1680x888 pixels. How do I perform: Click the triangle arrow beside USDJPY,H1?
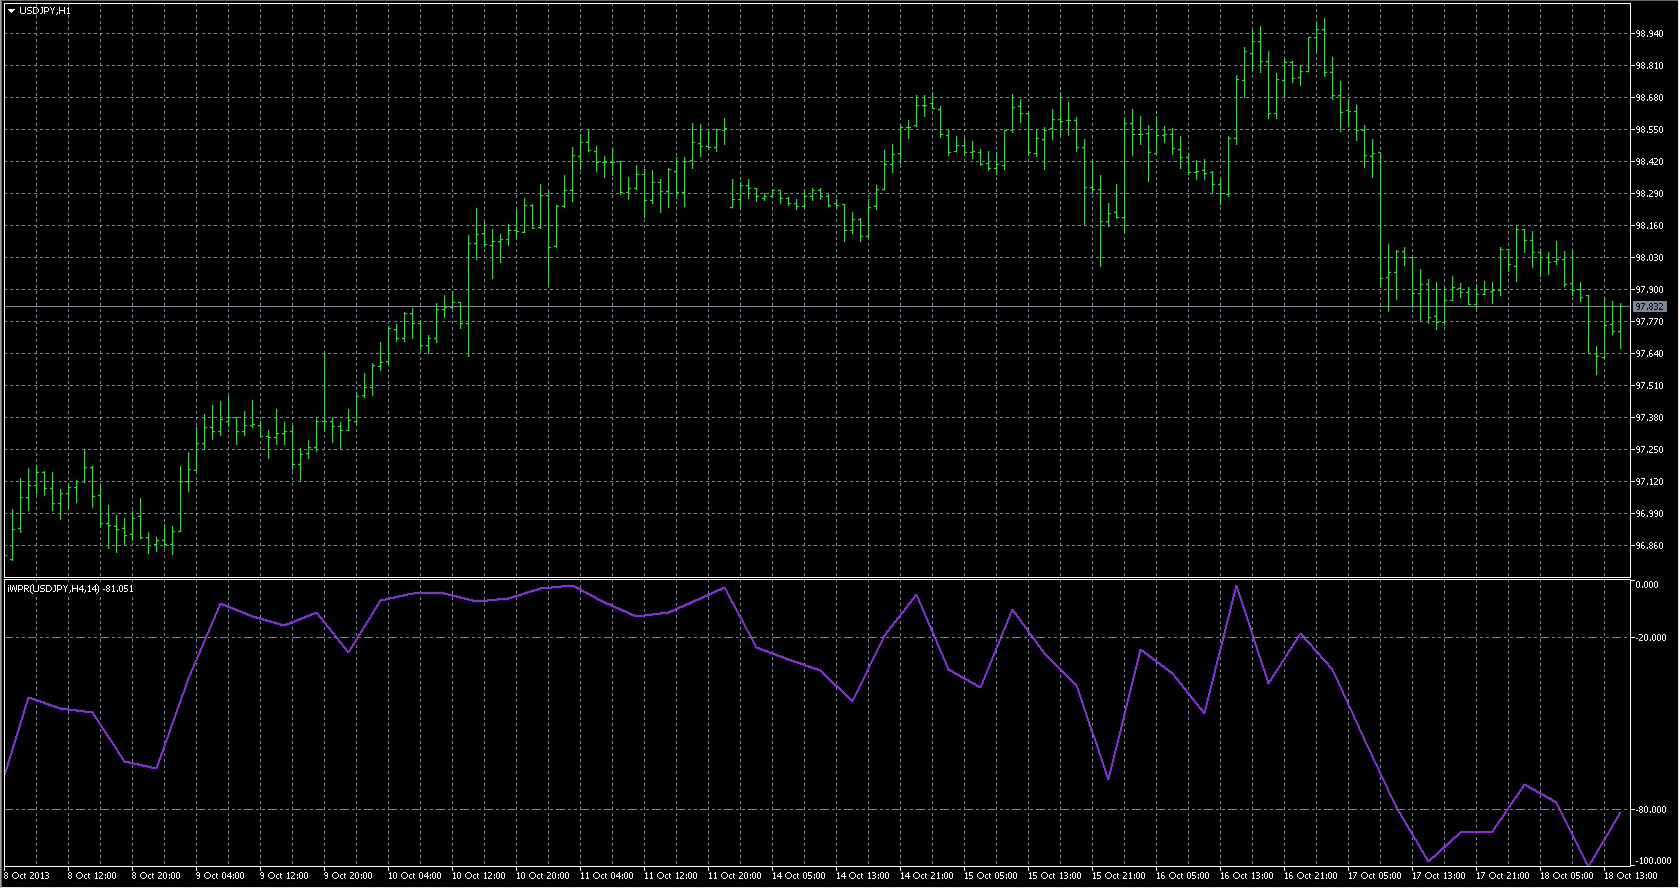point(11,10)
